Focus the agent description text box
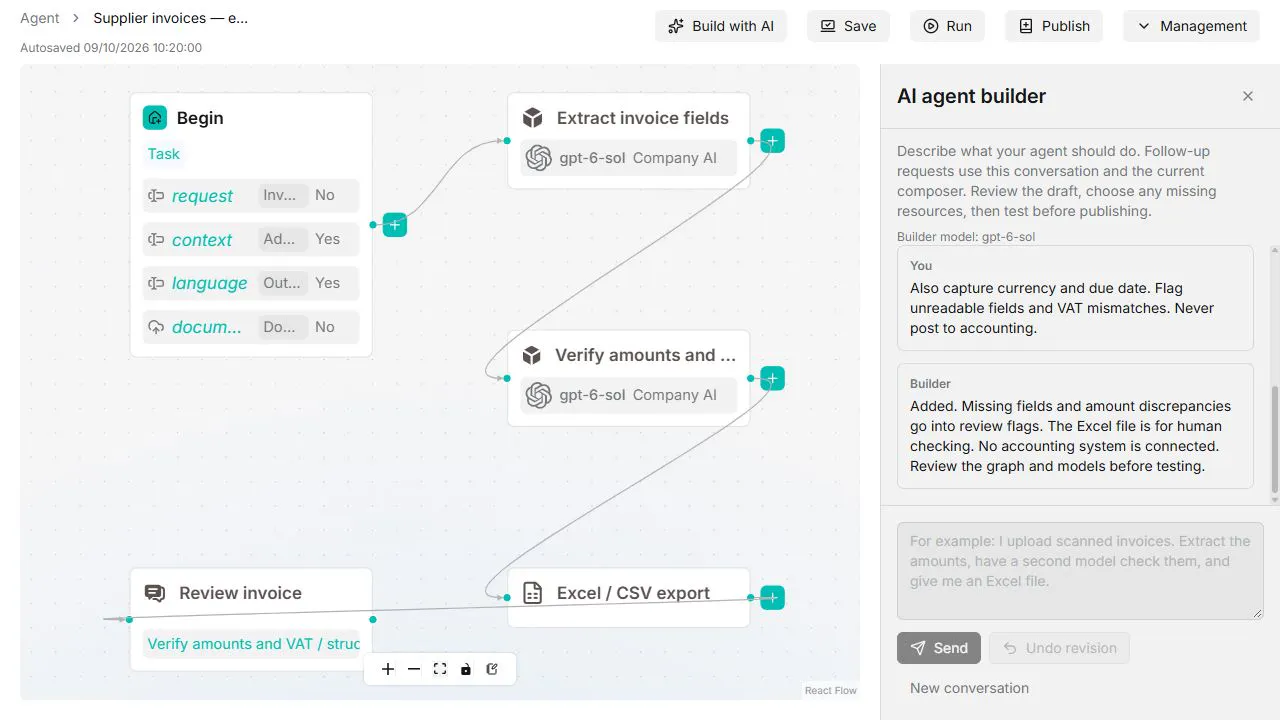The image size is (1280, 720). 1080,571
